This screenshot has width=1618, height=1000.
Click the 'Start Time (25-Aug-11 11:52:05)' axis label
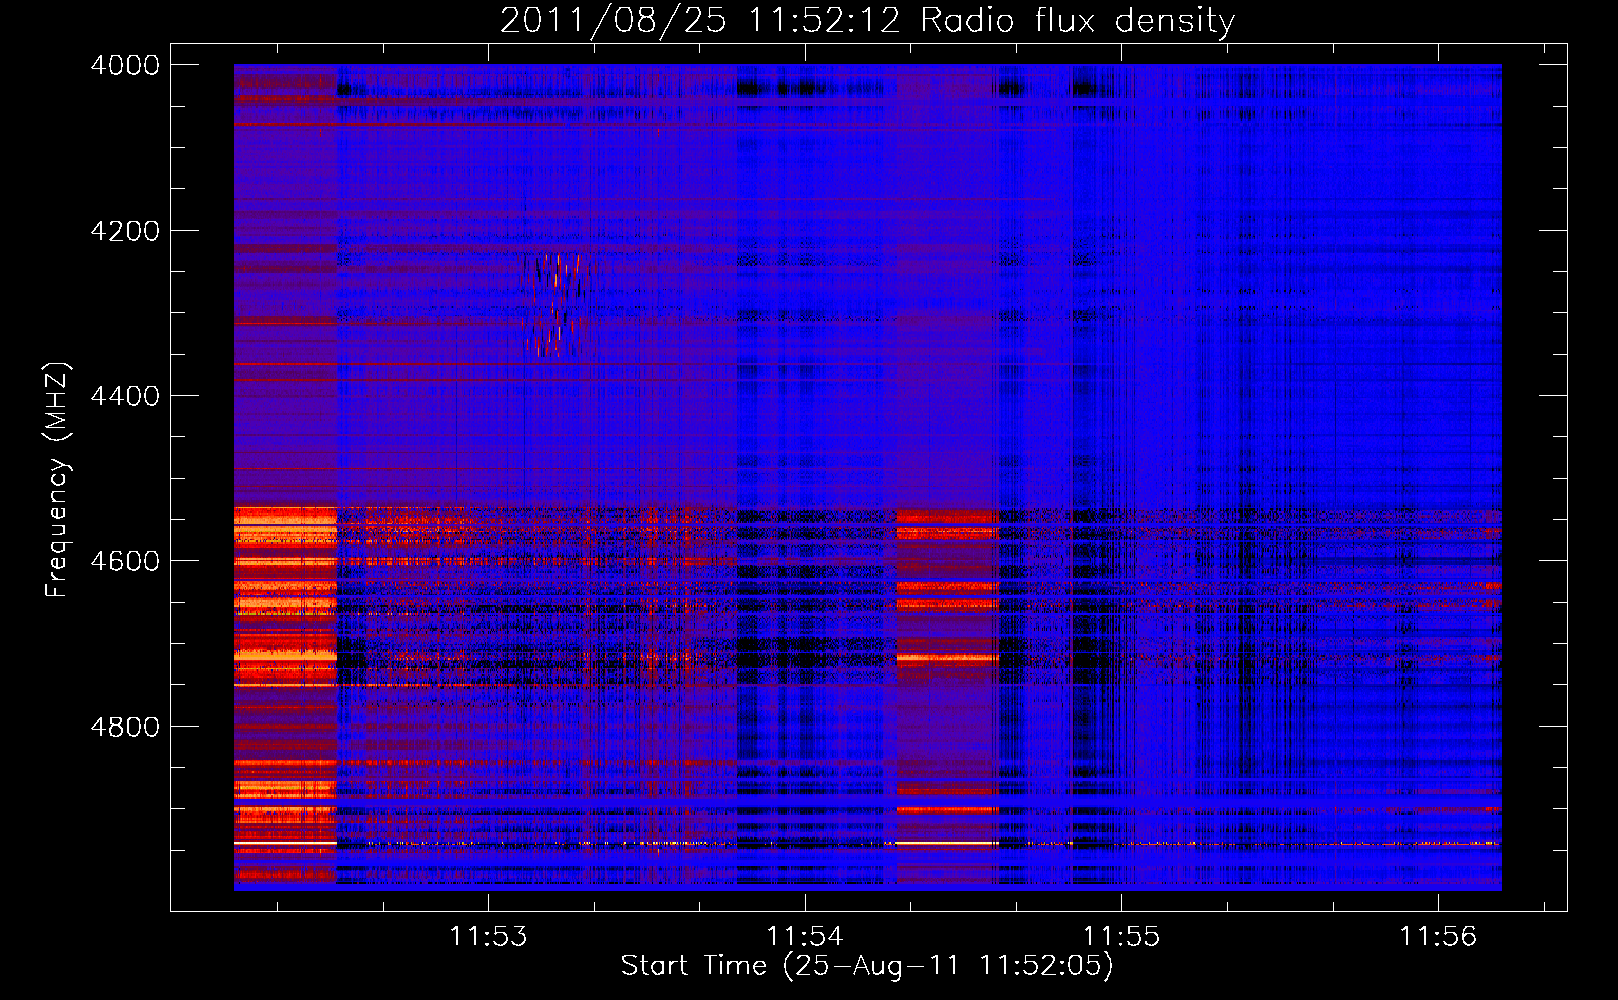click(x=867, y=966)
